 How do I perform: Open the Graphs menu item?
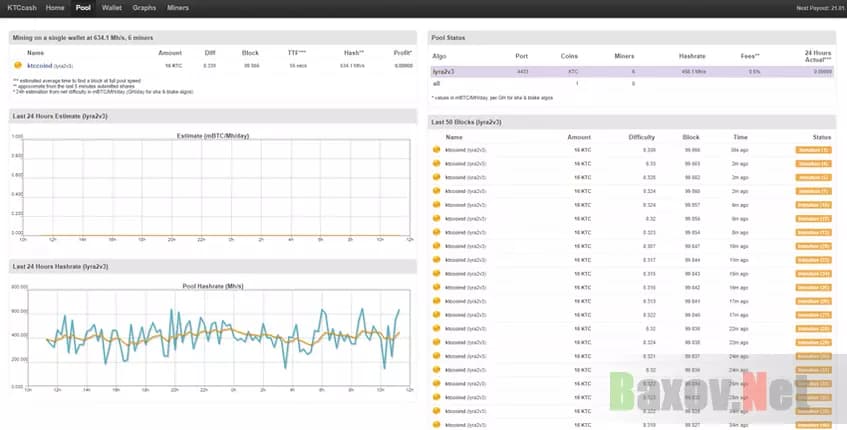click(x=144, y=7)
